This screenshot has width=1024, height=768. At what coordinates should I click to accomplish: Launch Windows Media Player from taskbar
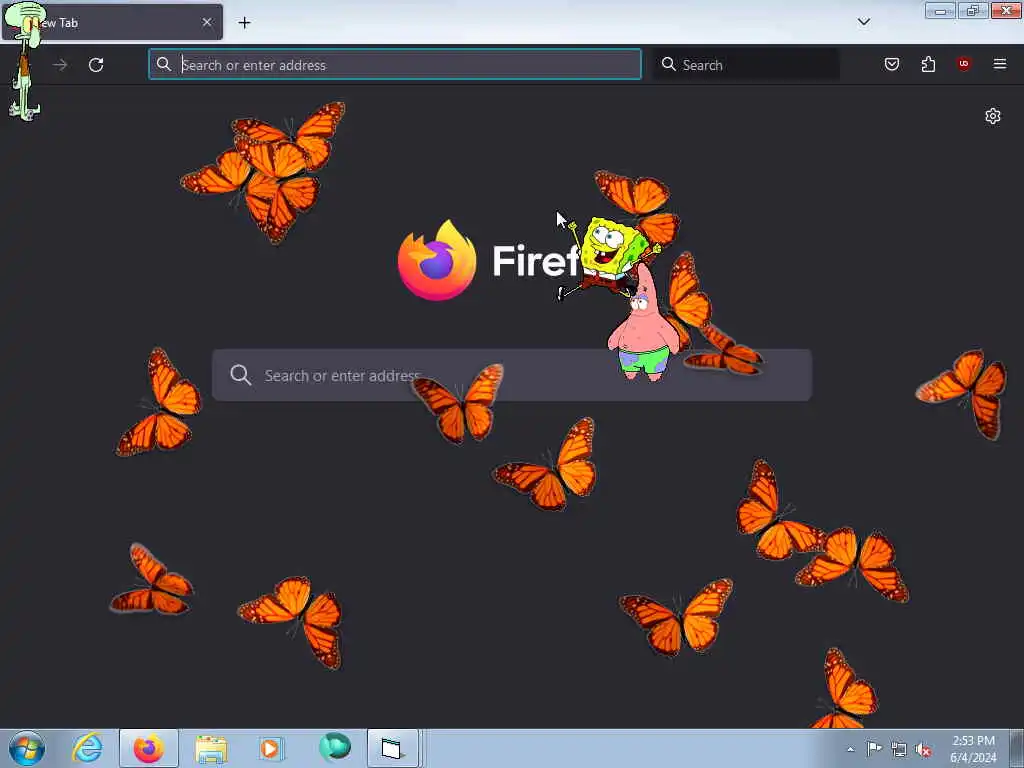point(270,748)
